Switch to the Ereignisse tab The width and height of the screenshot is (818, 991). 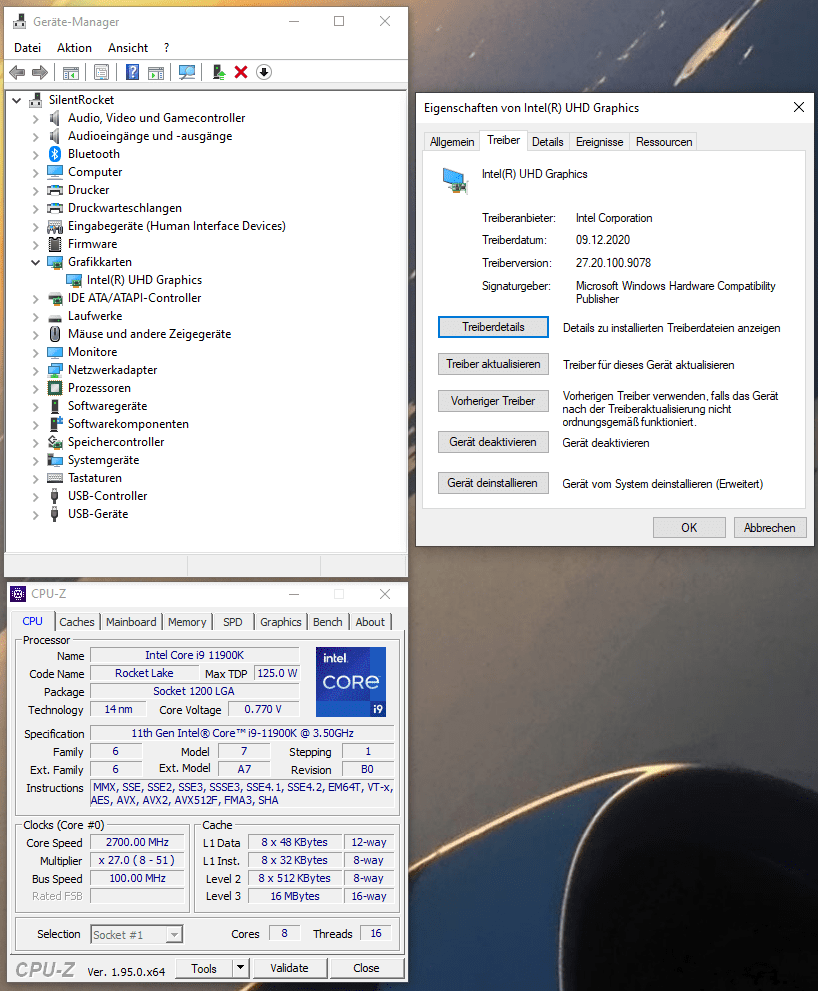599,142
